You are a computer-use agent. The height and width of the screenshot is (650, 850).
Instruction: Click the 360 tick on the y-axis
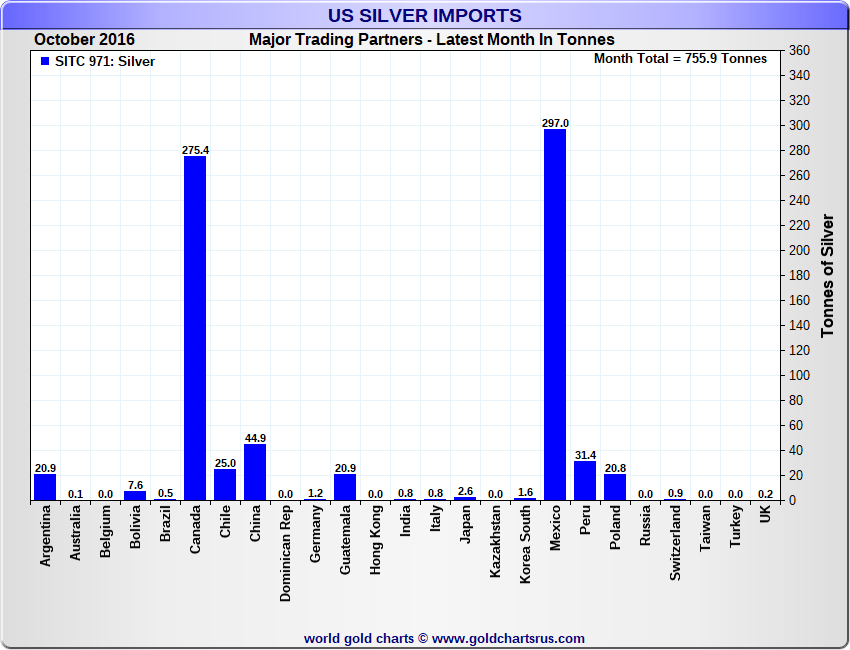pyautogui.click(x=799, y=51)
